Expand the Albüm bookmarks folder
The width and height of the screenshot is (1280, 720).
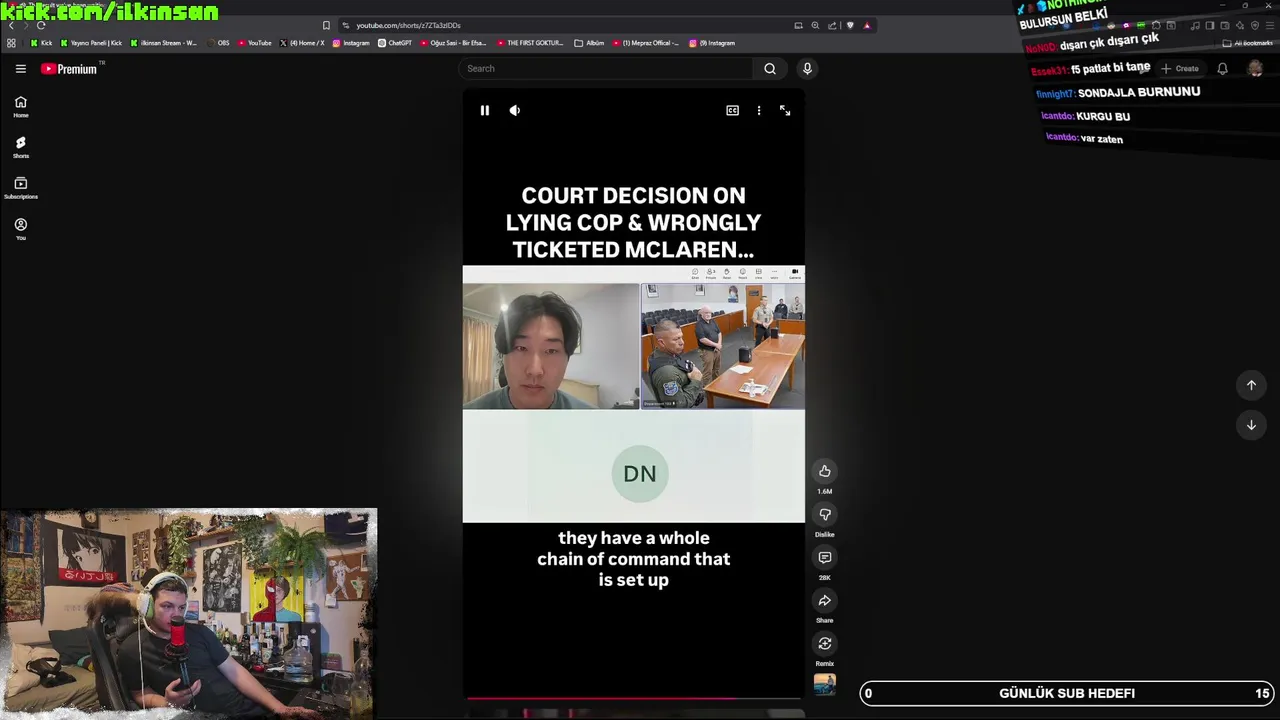coord(590,43)
